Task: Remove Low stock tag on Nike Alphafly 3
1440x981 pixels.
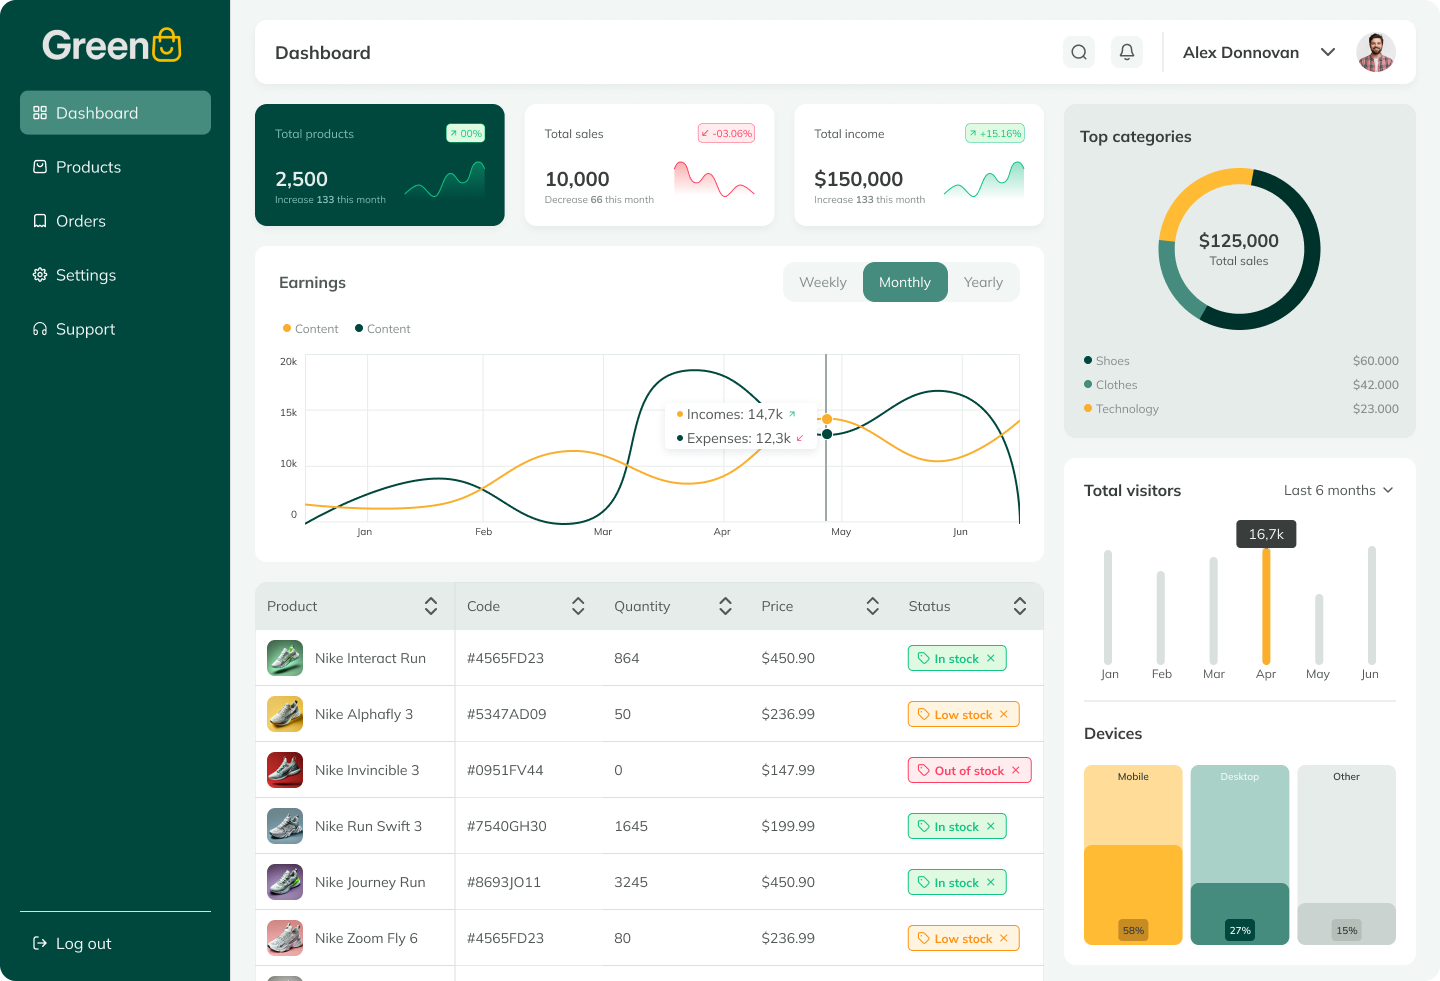Action: (1004, 714)
